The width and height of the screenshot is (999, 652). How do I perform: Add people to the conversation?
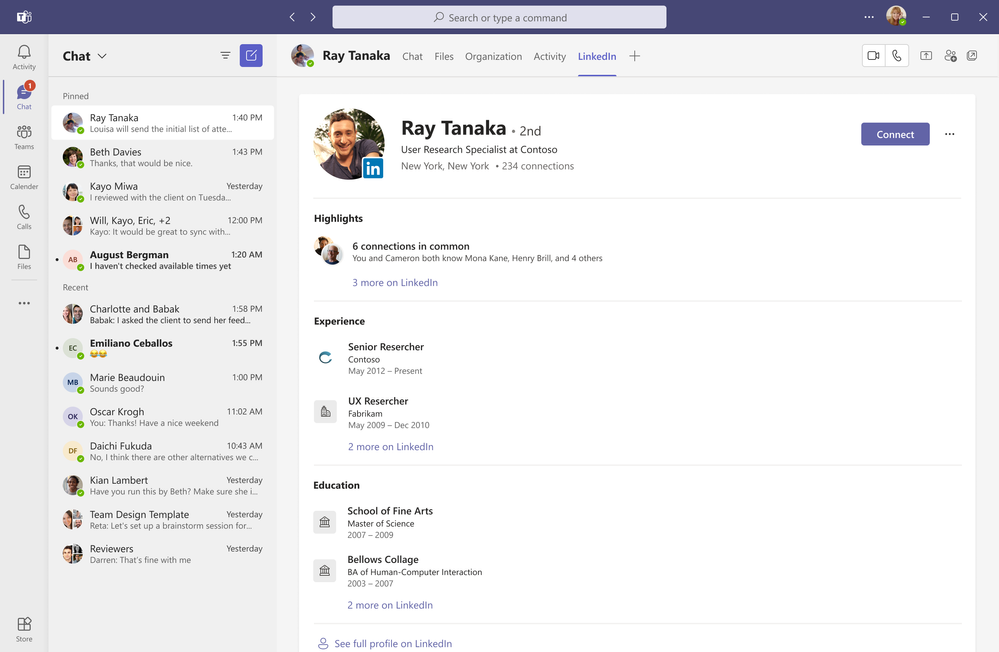(950, 55)
